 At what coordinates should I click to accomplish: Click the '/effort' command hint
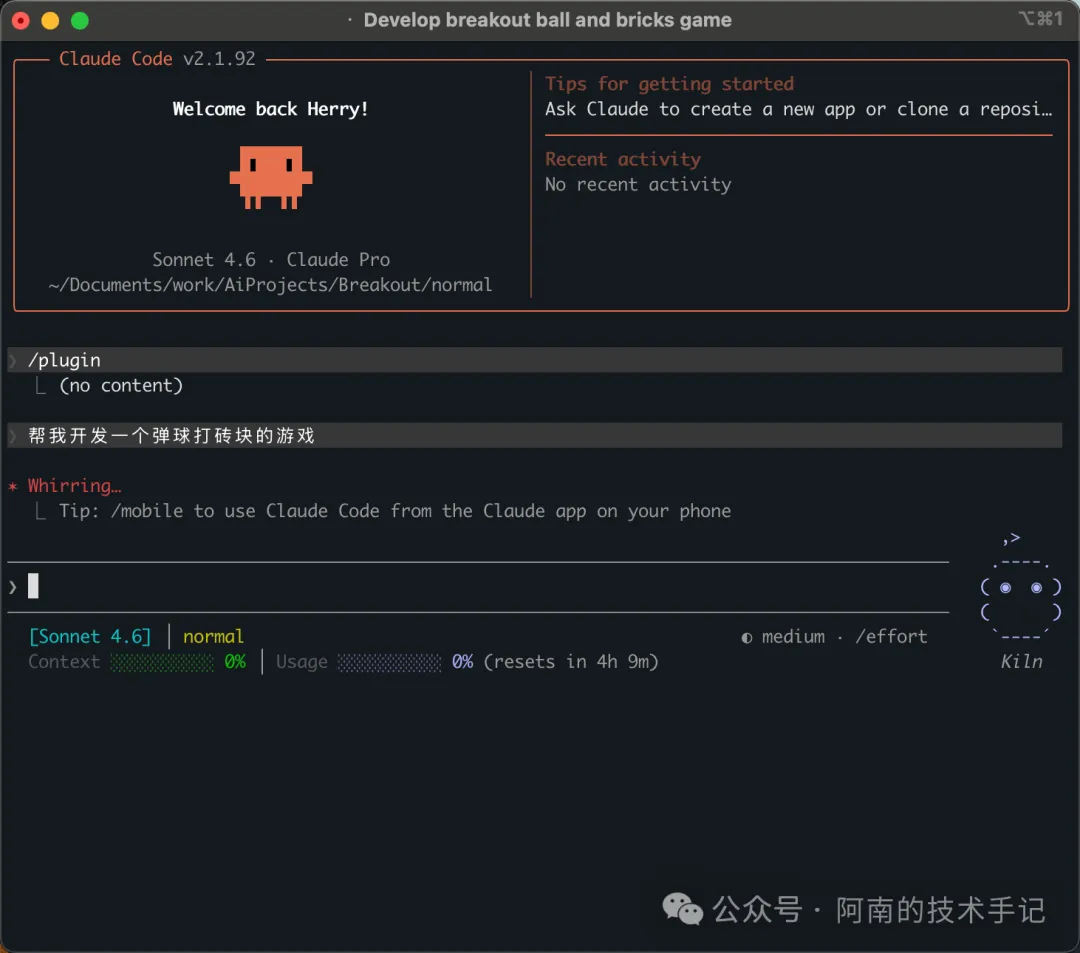(891, 636)
